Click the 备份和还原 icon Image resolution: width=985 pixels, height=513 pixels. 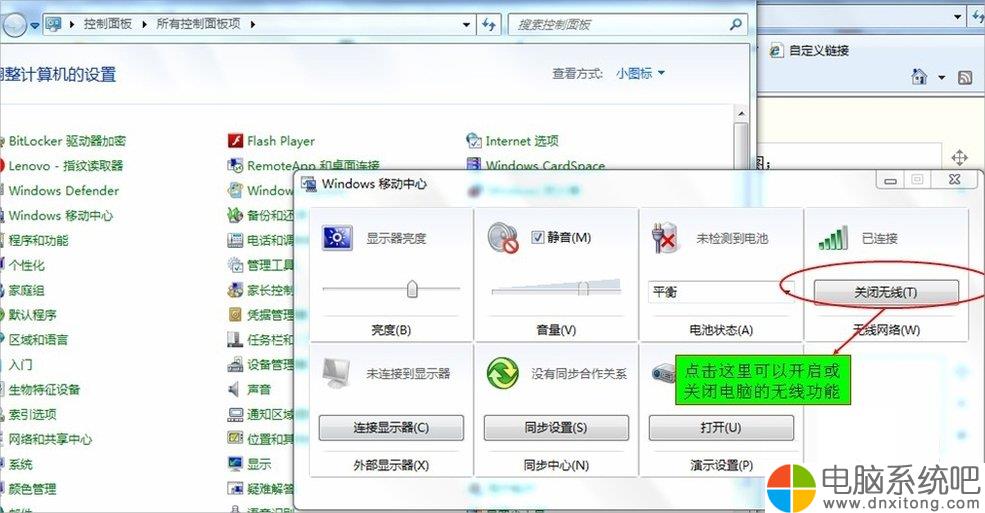236,215
